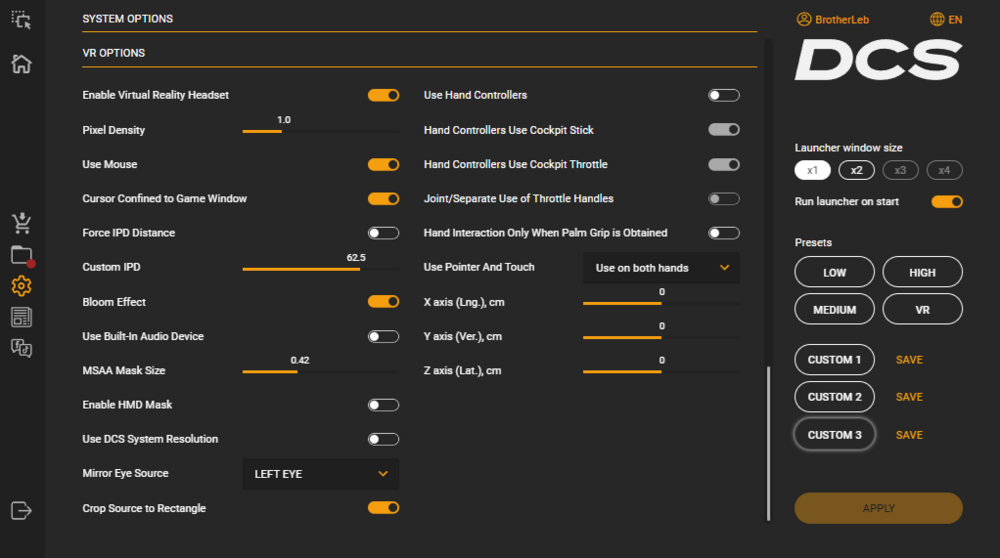Disable the Enable Virtual Reality Headset toggle
Viewport: 1000px width, 558px height.
tap(383, 95)
